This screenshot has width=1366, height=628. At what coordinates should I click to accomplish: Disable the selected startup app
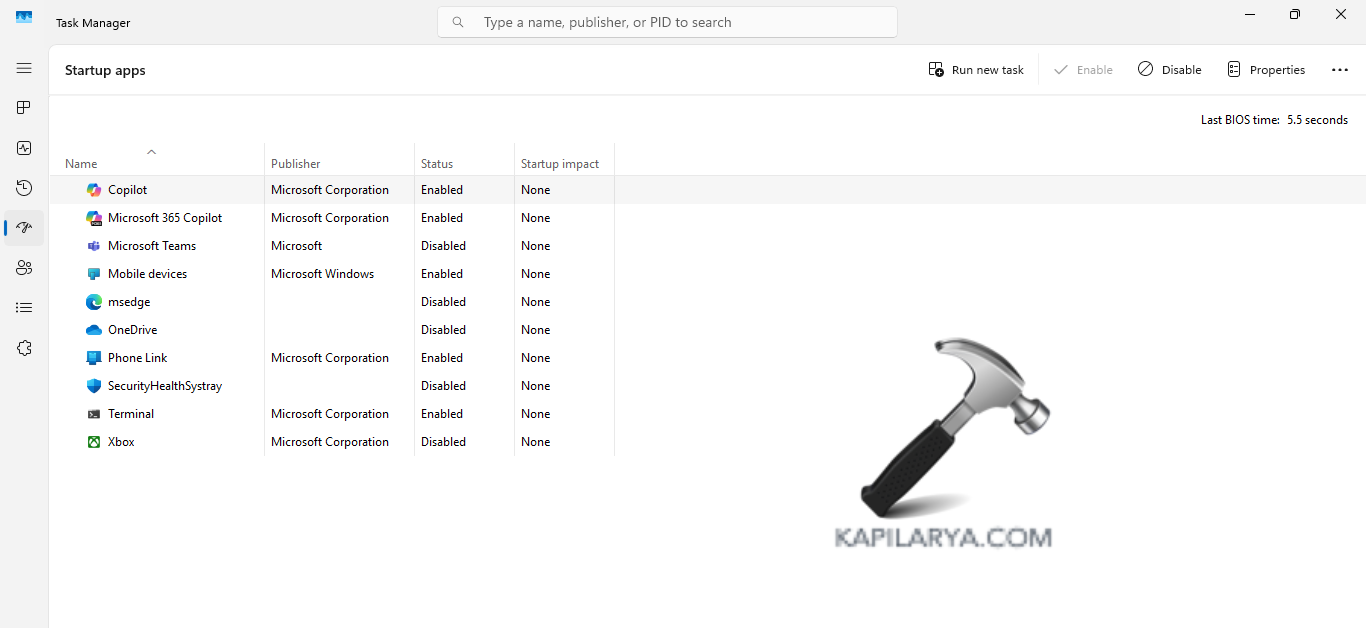(1169, 70)
